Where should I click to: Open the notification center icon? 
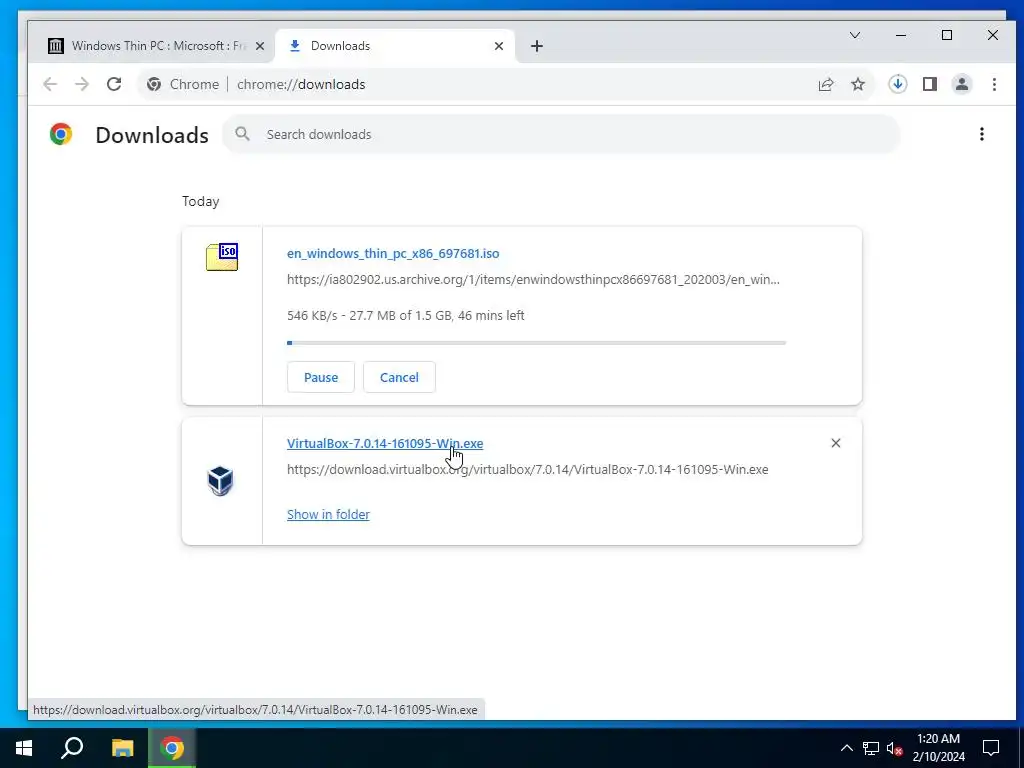(991, 748)
